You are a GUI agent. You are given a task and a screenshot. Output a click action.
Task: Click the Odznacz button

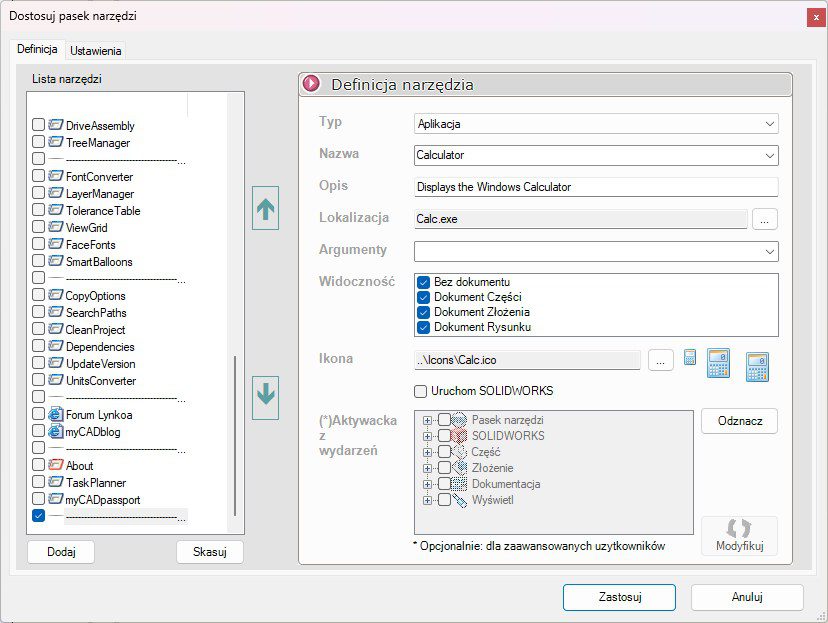coord(739,421)
